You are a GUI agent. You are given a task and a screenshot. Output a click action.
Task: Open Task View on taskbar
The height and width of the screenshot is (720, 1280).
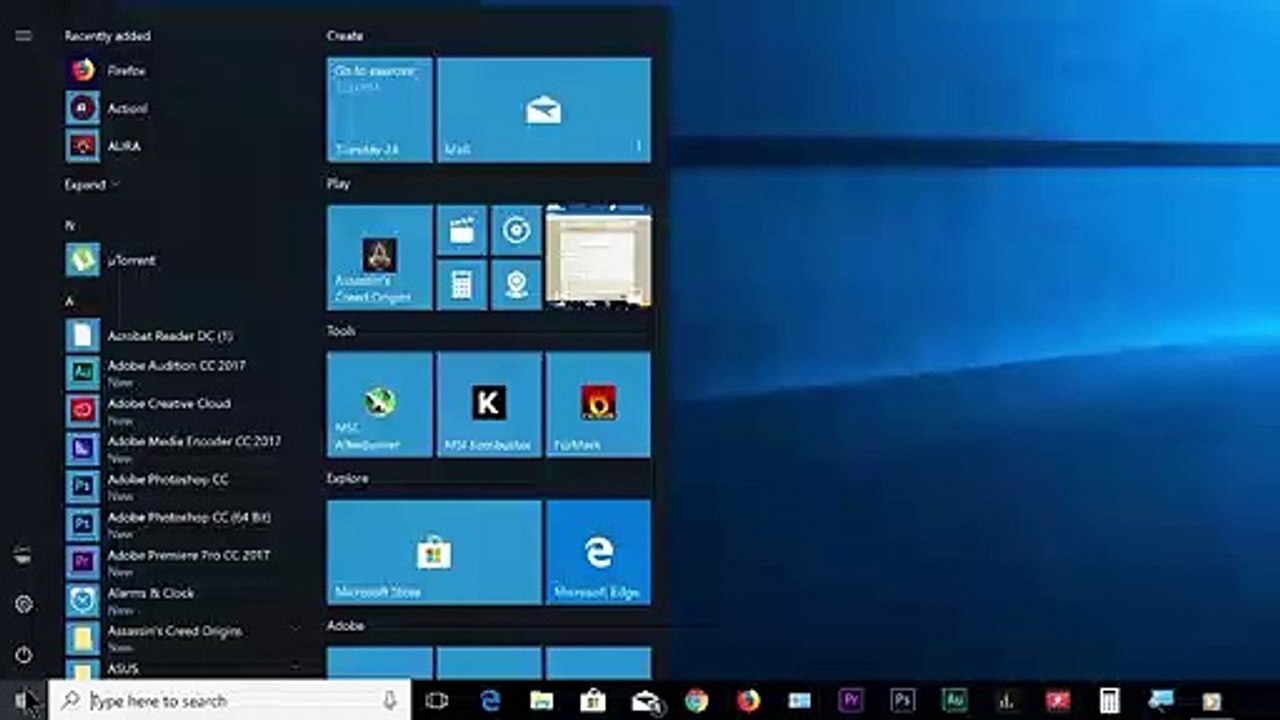pos(437,701)
